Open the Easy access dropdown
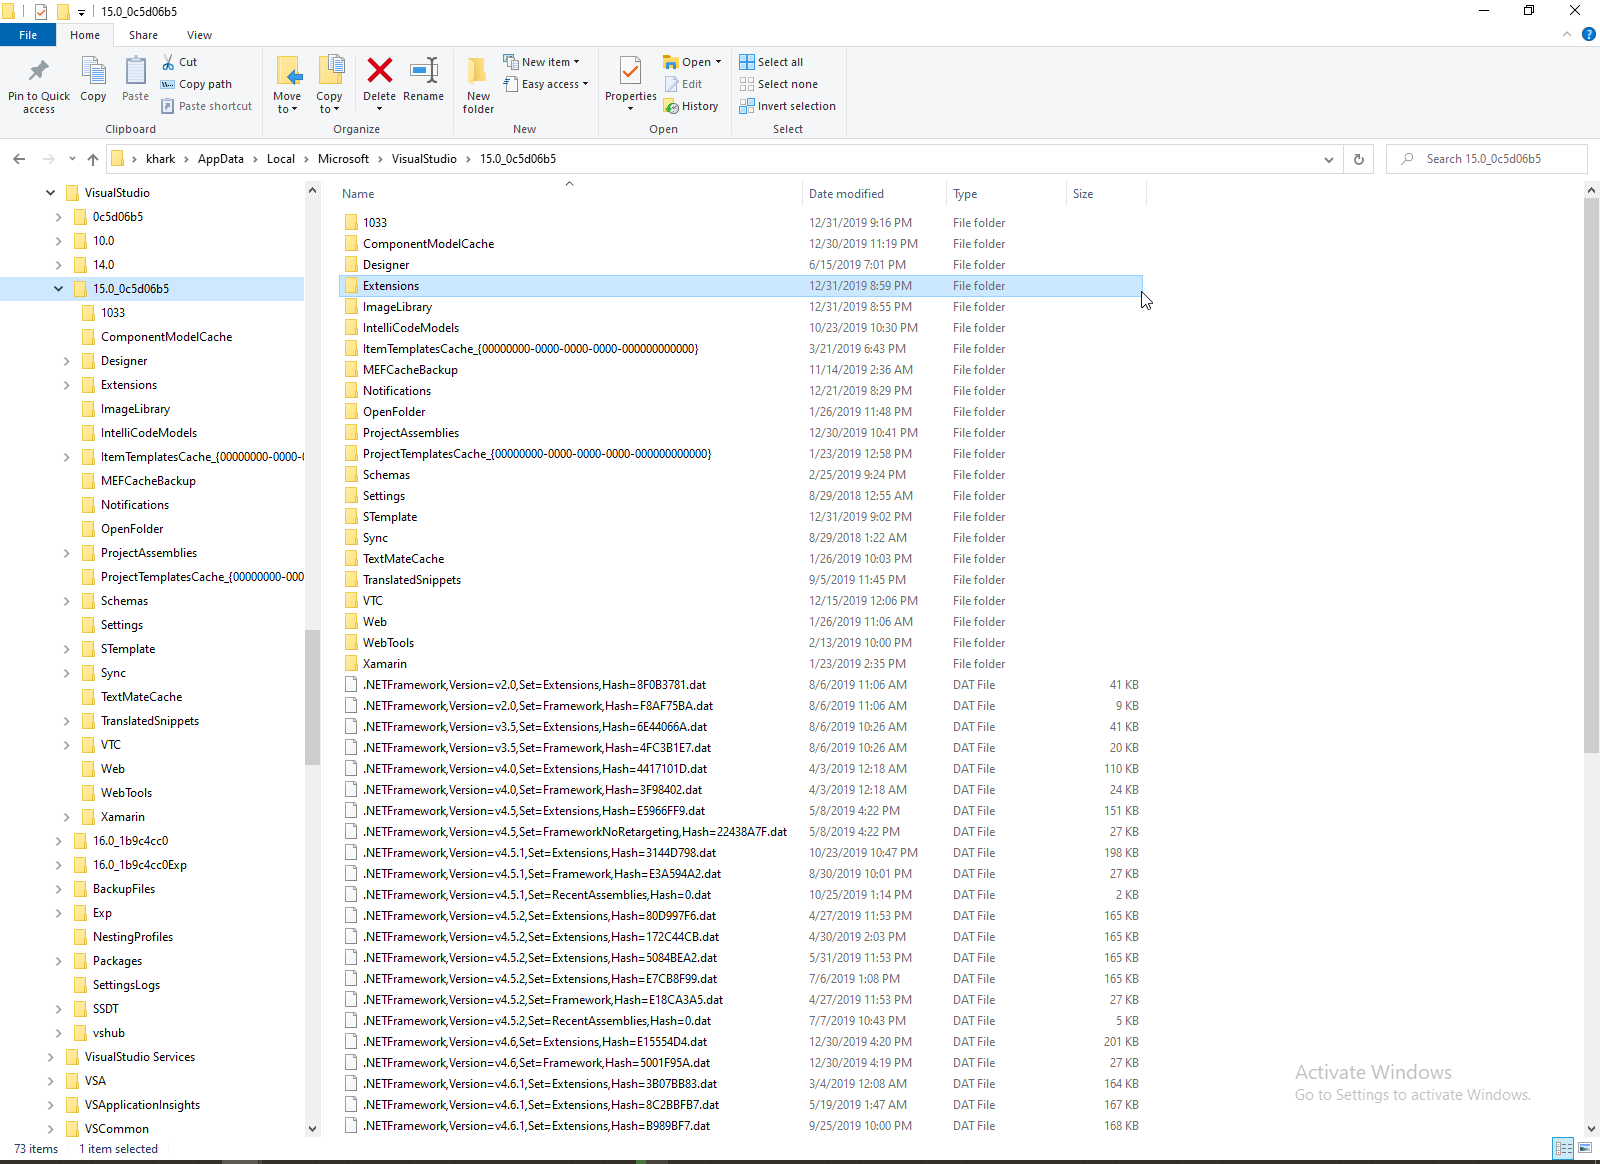The height and width of the screenshot is (1164, 1600). pyautogui.click(x=546, y=84)
